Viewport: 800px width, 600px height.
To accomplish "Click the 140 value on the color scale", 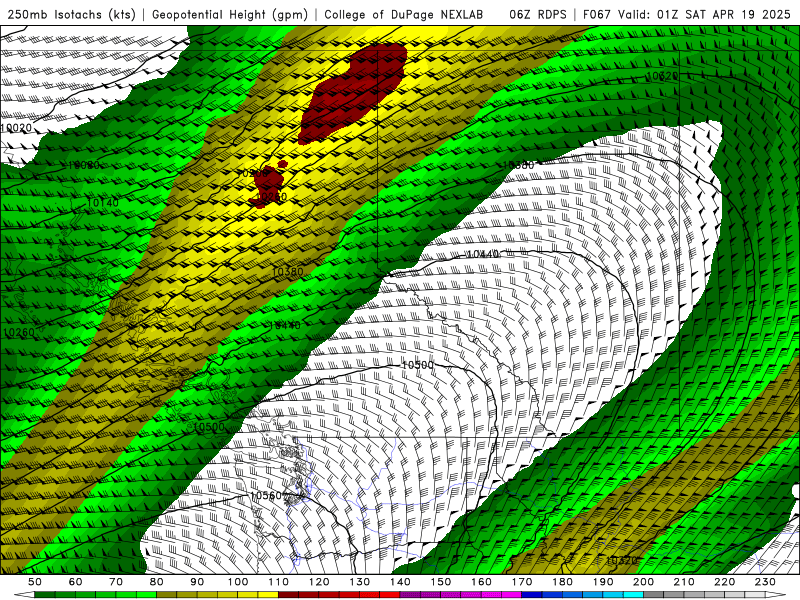I will tap(400, 582).
